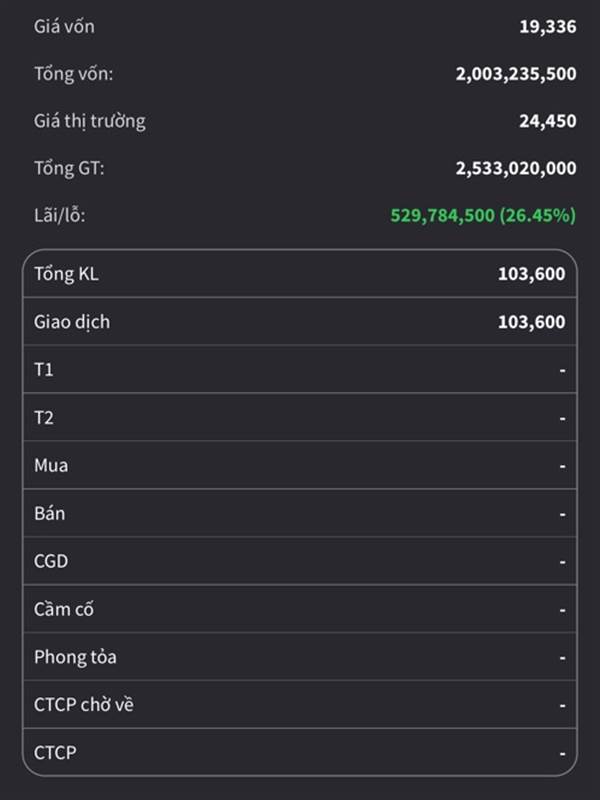Viewport: 600px width, 800px height.
Task: Tap the Phong tỏa row
Action: click(300, 657)
